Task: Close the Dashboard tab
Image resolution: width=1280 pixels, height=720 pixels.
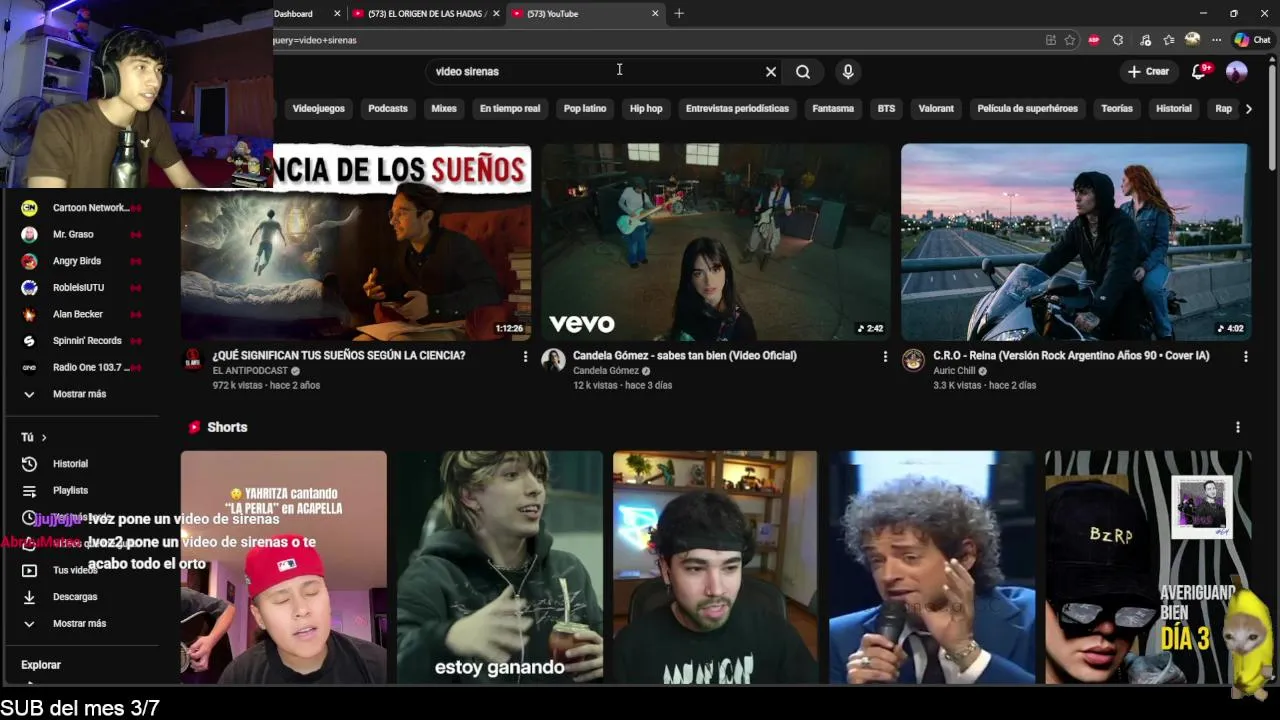Action: coord(336,14)
